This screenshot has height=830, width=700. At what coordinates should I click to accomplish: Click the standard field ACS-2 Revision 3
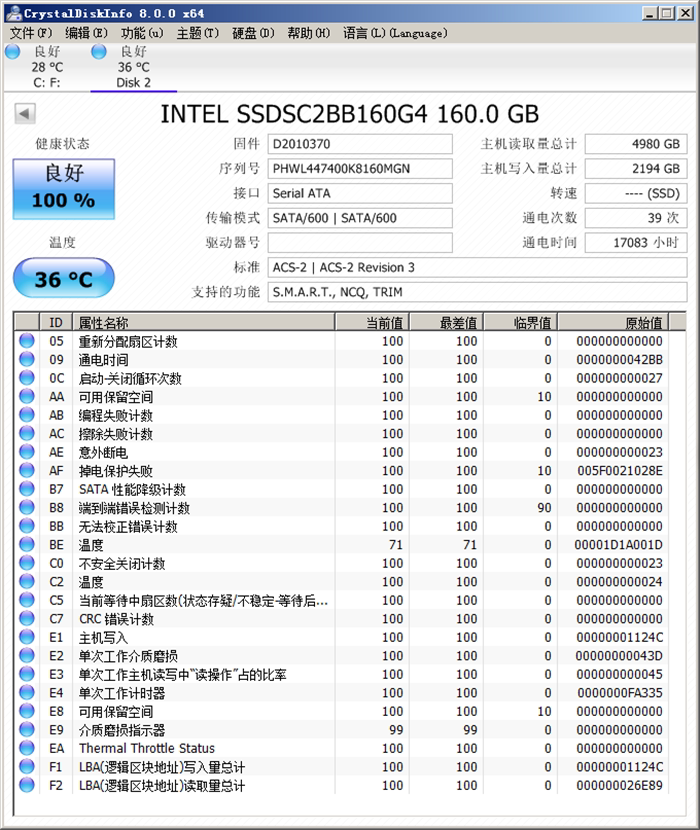point(478,267)
